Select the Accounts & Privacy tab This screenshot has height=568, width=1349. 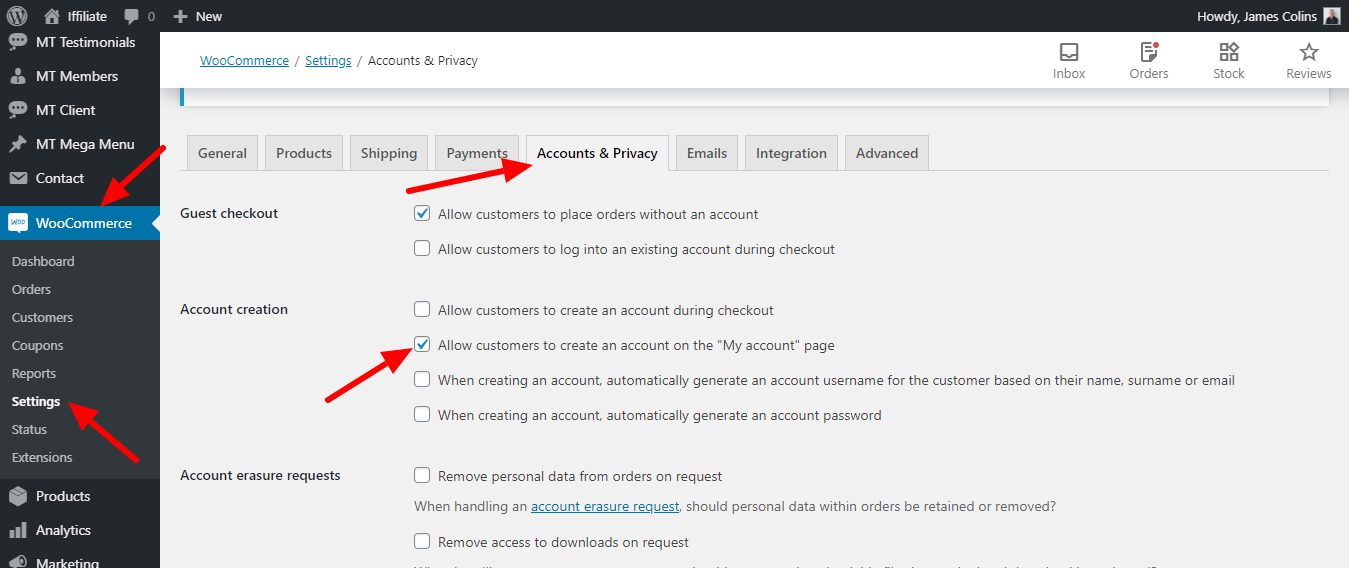click(x=597, y=153)
